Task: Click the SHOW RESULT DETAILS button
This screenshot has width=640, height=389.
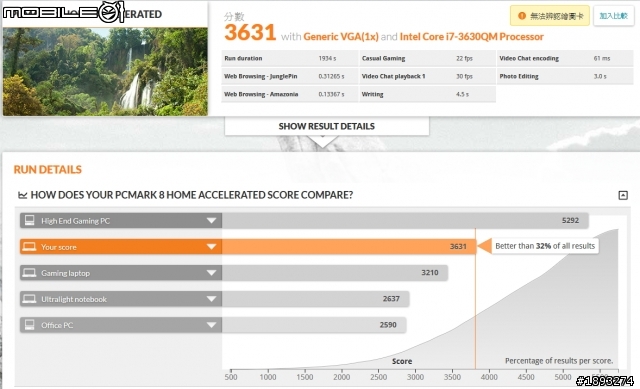Action: 327,126
